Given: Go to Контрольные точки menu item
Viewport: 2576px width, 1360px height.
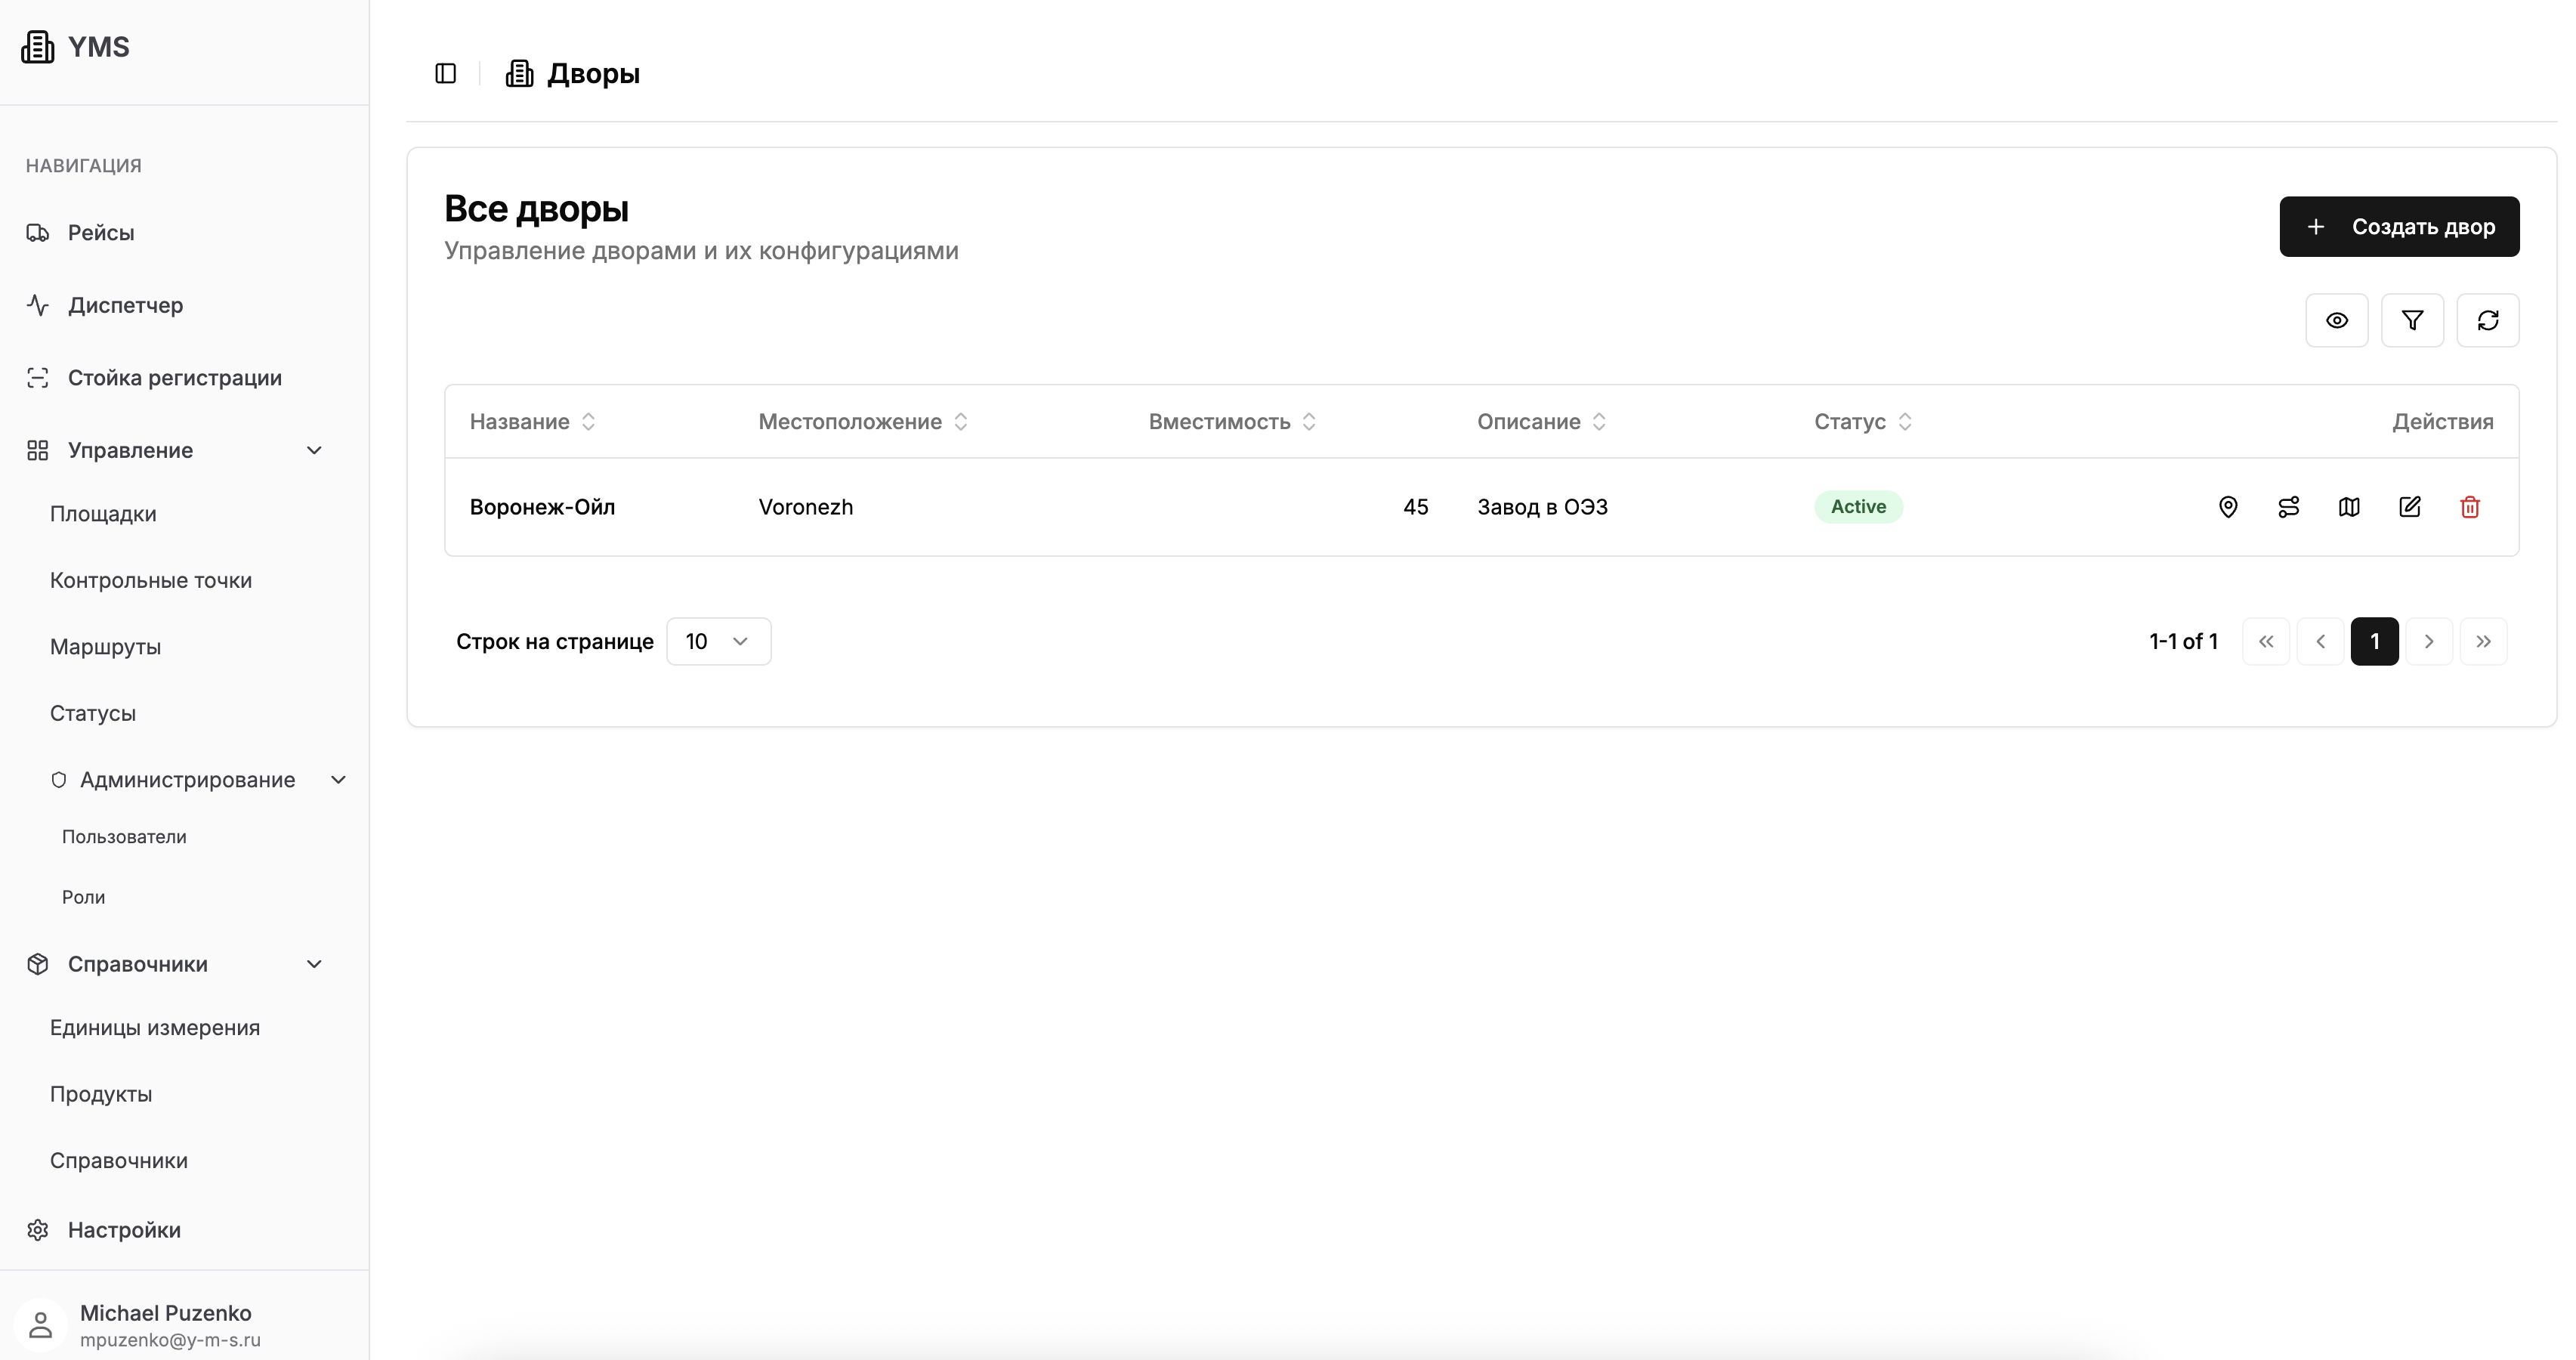Looking at the screenshot, I should [x=151, y=580].
